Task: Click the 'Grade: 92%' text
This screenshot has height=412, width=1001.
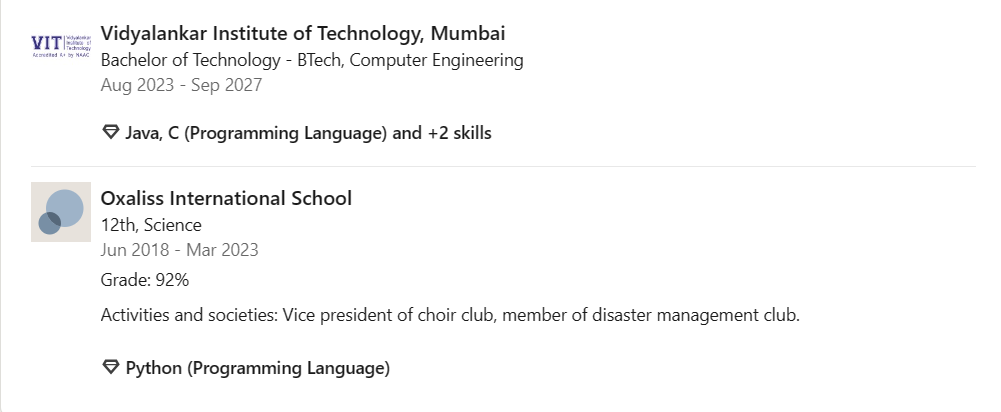Action: (145, 280)
